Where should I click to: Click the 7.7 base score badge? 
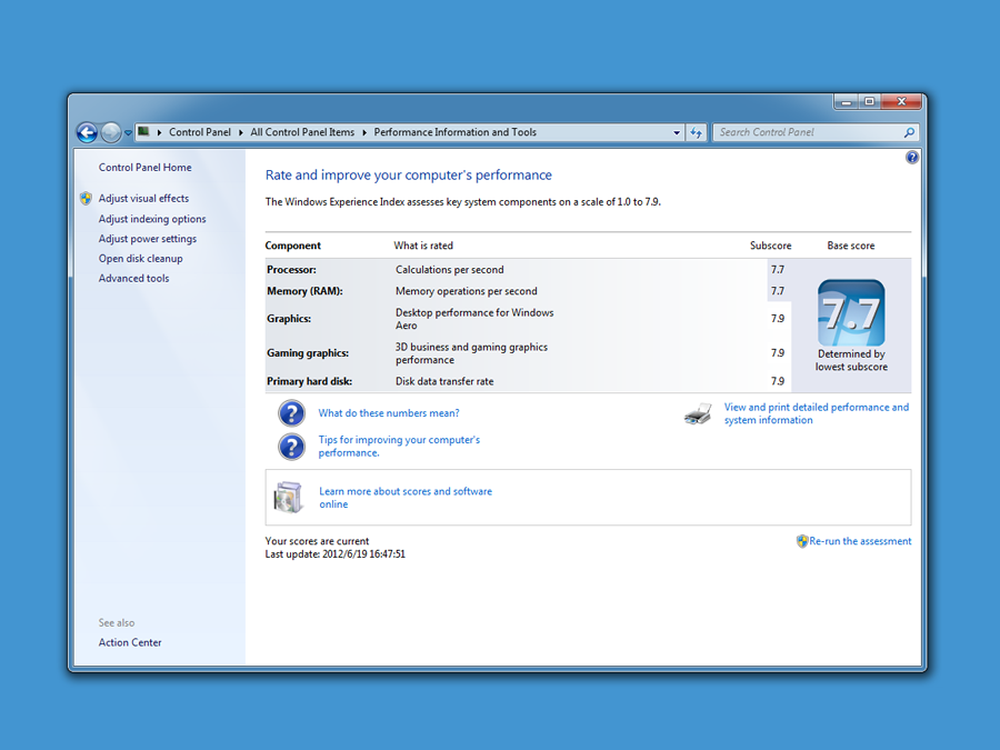point(851,312)
